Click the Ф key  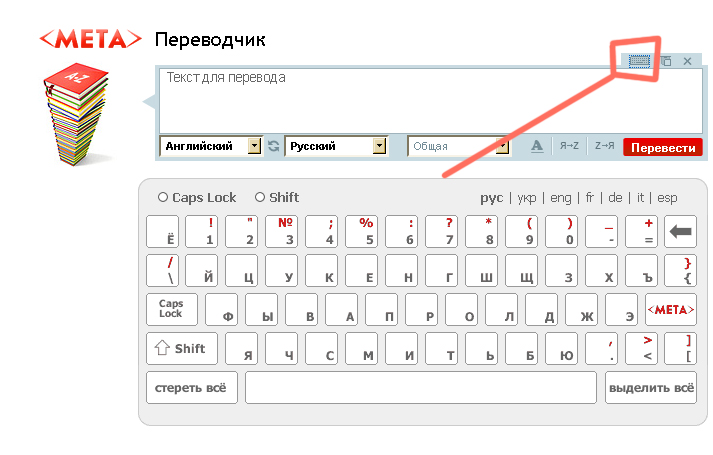[221, 310]
